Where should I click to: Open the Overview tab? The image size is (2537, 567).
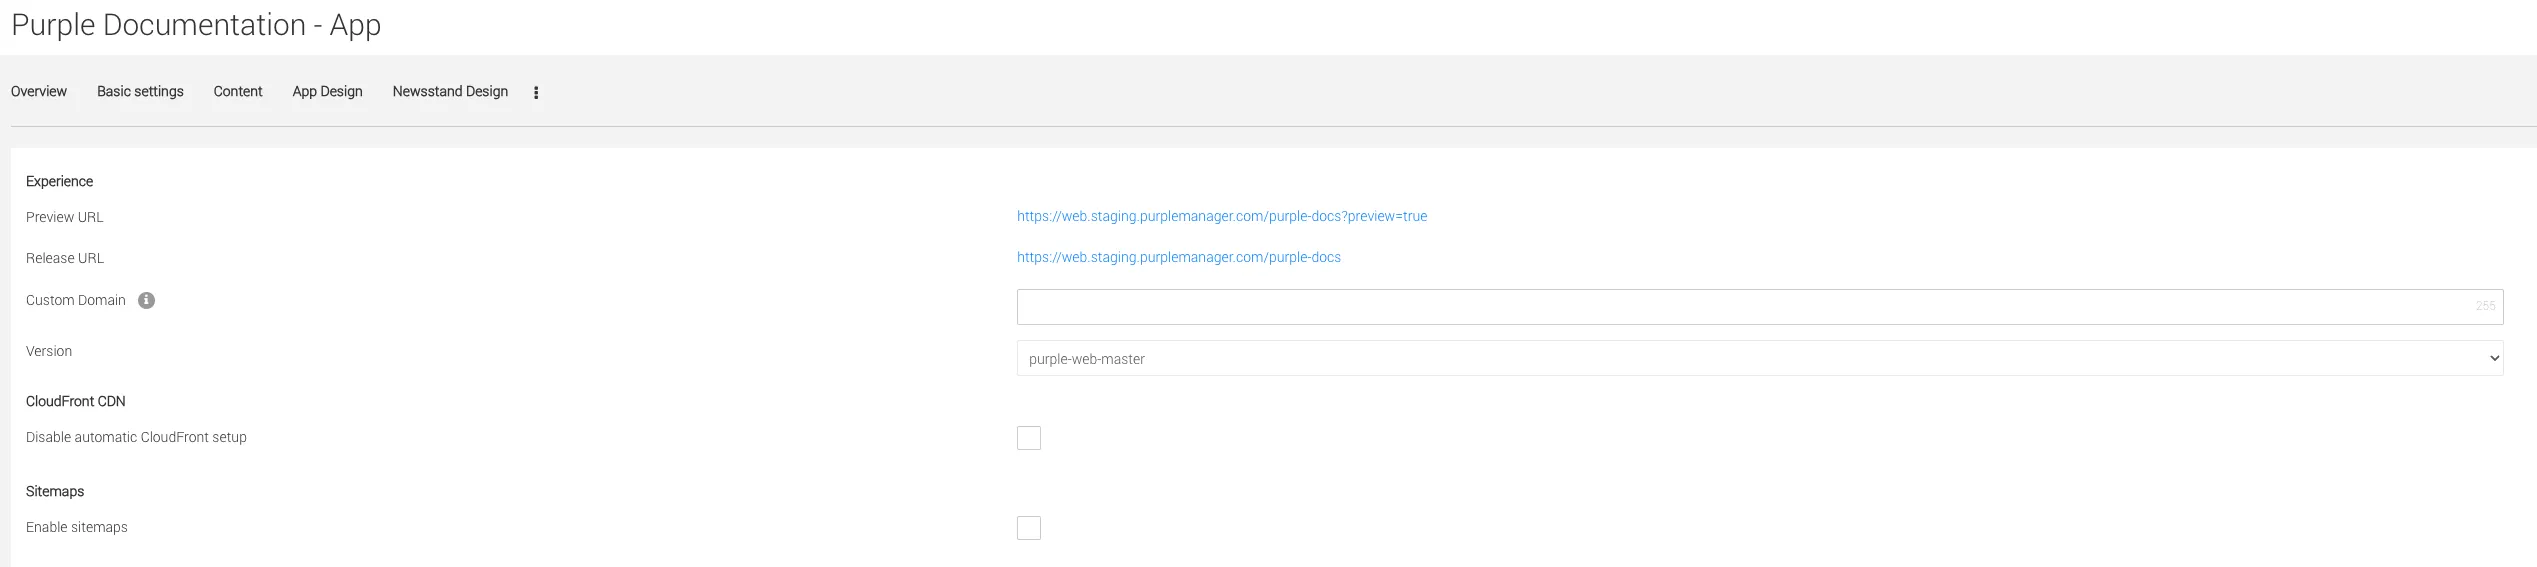pyautogui.click(x=38, y=91)
